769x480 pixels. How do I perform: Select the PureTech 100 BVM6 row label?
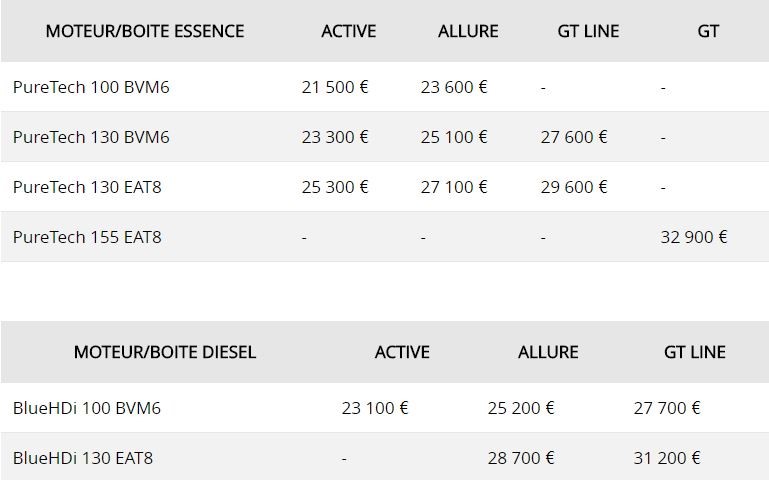pos(91,87)
